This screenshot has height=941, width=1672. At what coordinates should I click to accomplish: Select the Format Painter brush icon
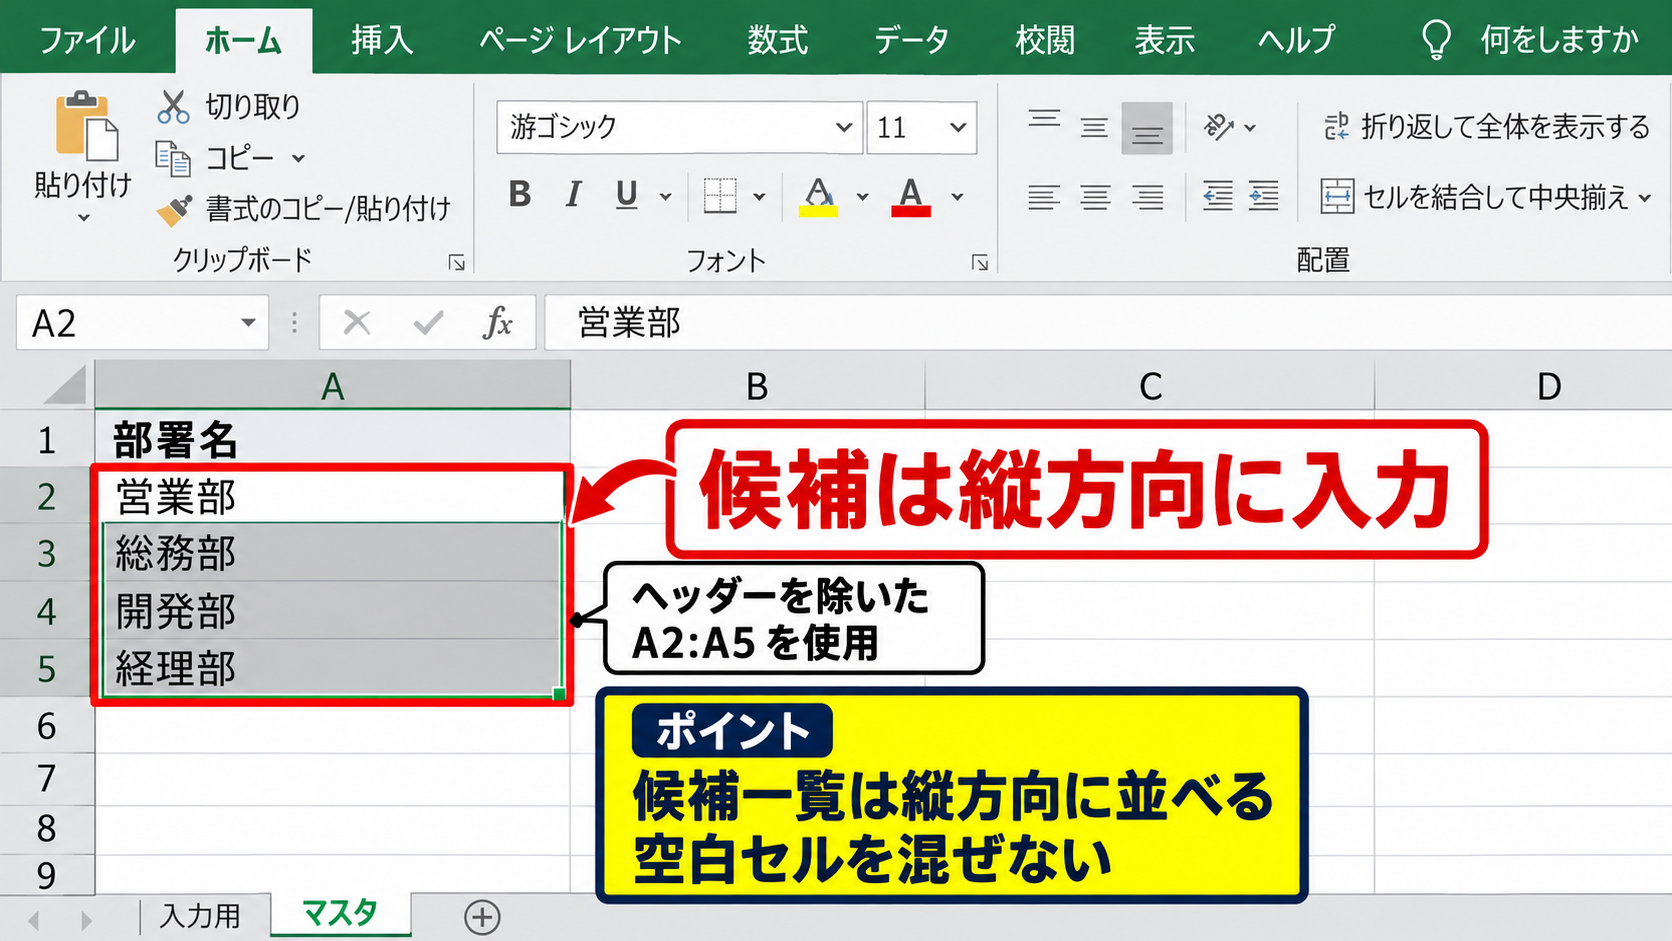[174, 209]
